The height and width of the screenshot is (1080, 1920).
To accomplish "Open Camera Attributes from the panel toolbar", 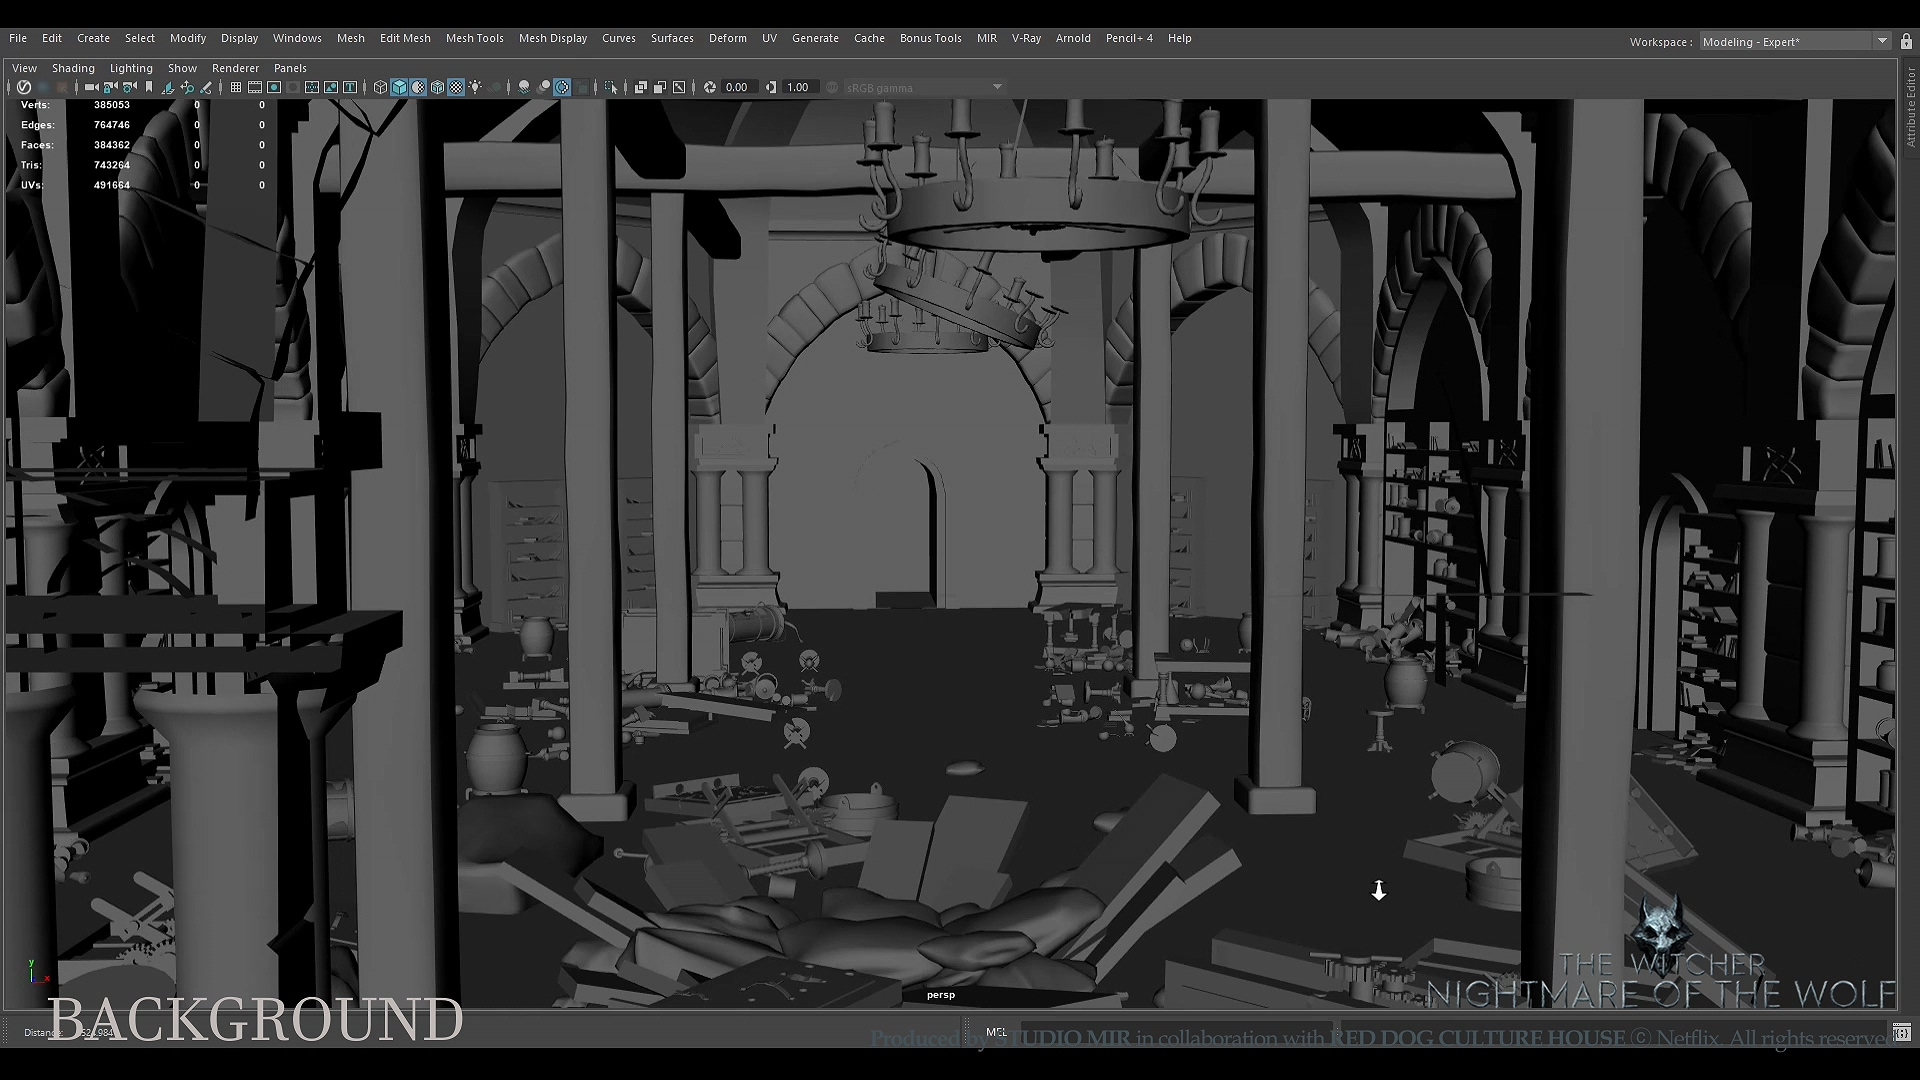I will tap(129, 87).
